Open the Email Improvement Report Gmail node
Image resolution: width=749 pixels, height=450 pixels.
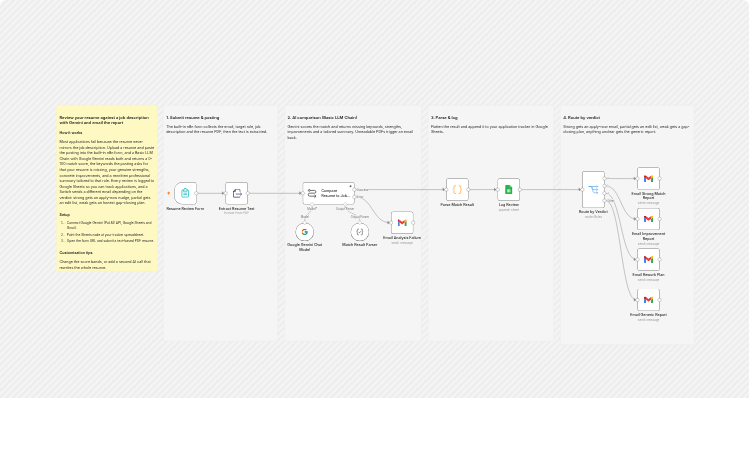tap(648, 219)
